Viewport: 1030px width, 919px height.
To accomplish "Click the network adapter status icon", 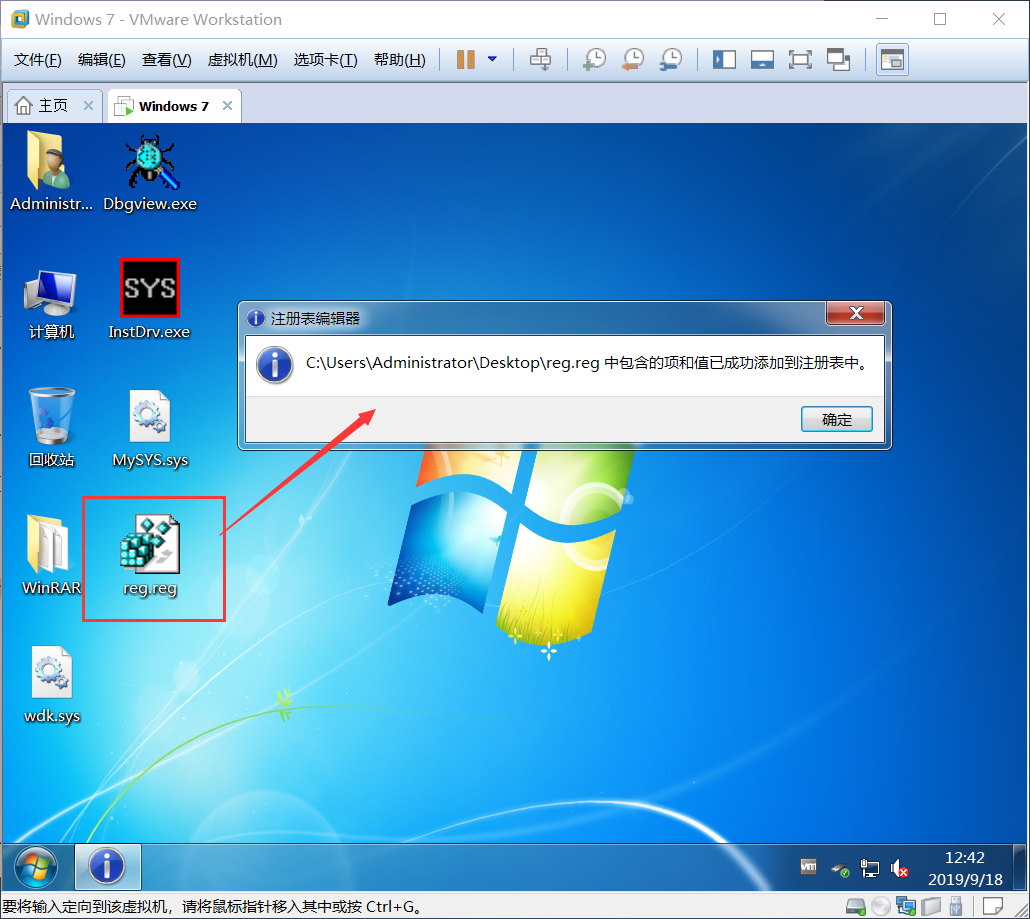I will coord(906,907).
